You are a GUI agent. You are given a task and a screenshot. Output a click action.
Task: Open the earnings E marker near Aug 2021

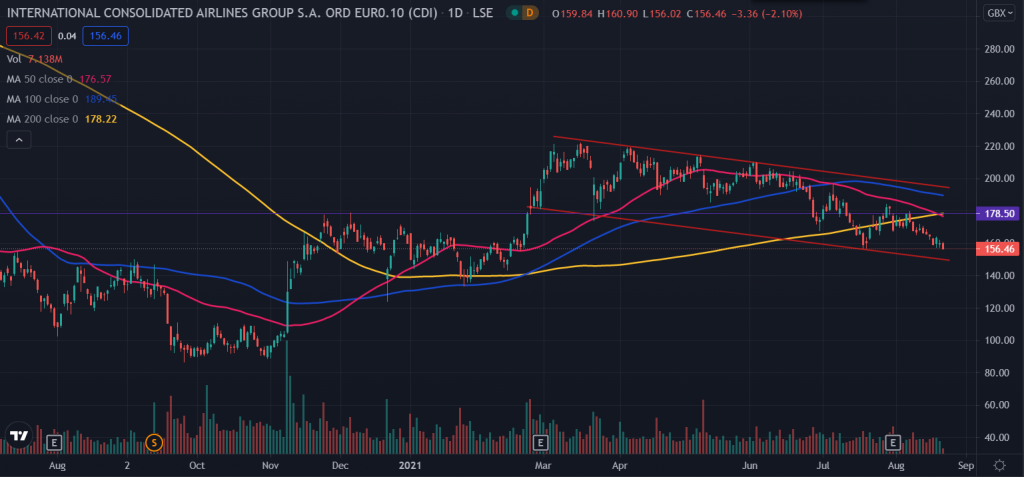[x=893, y=443]
